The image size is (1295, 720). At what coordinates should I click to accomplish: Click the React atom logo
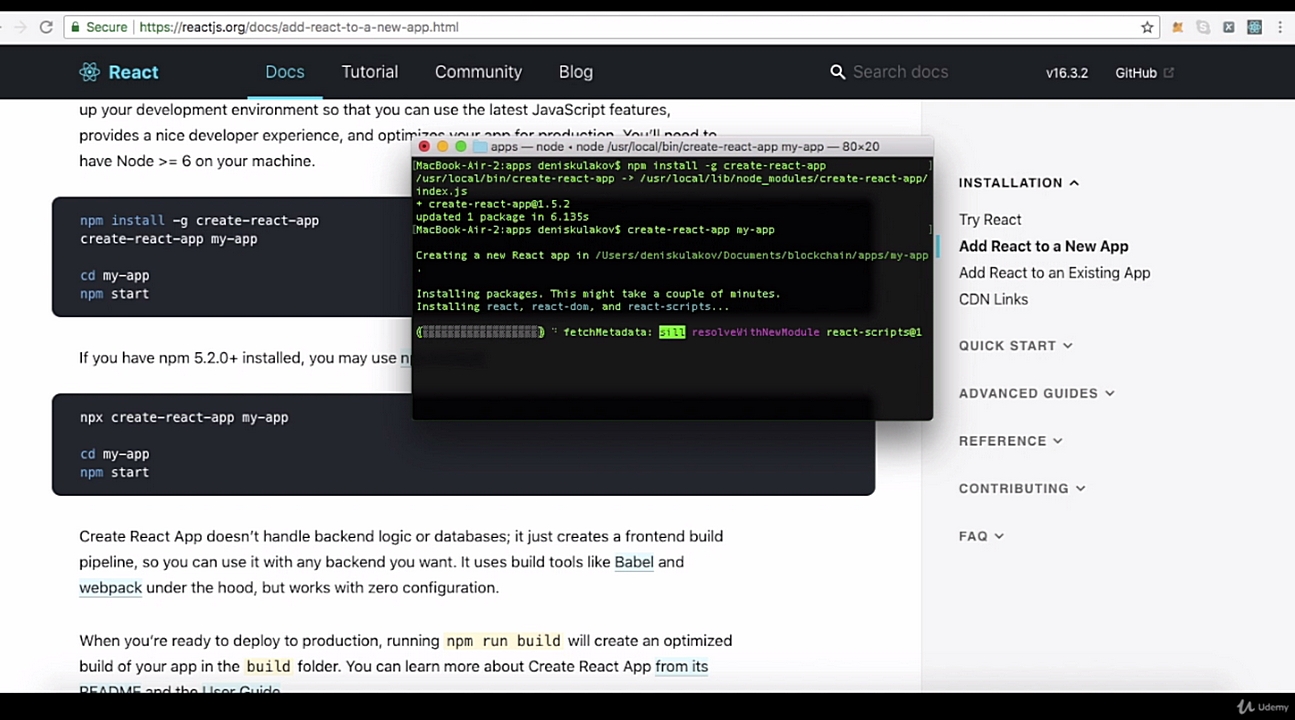coord(90,72)
